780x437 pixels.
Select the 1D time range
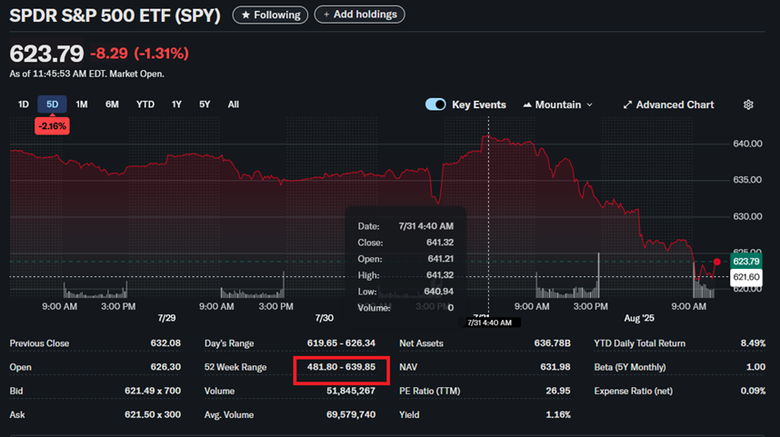coord(23,105)
